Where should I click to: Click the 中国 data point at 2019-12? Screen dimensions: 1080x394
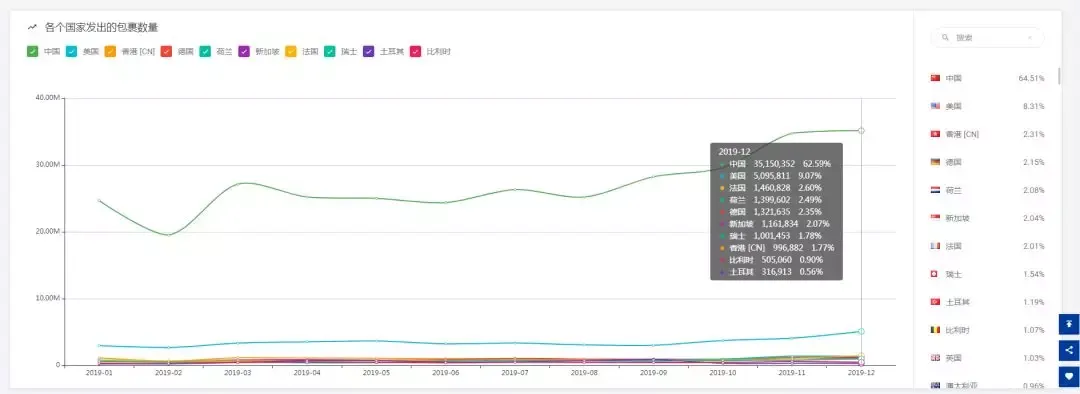pos(861,130)
